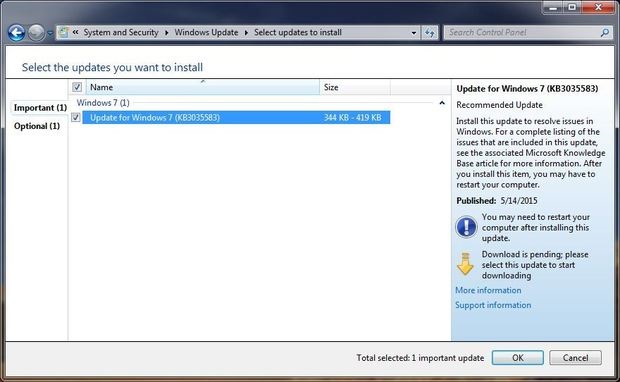Open the More information link

488,290
